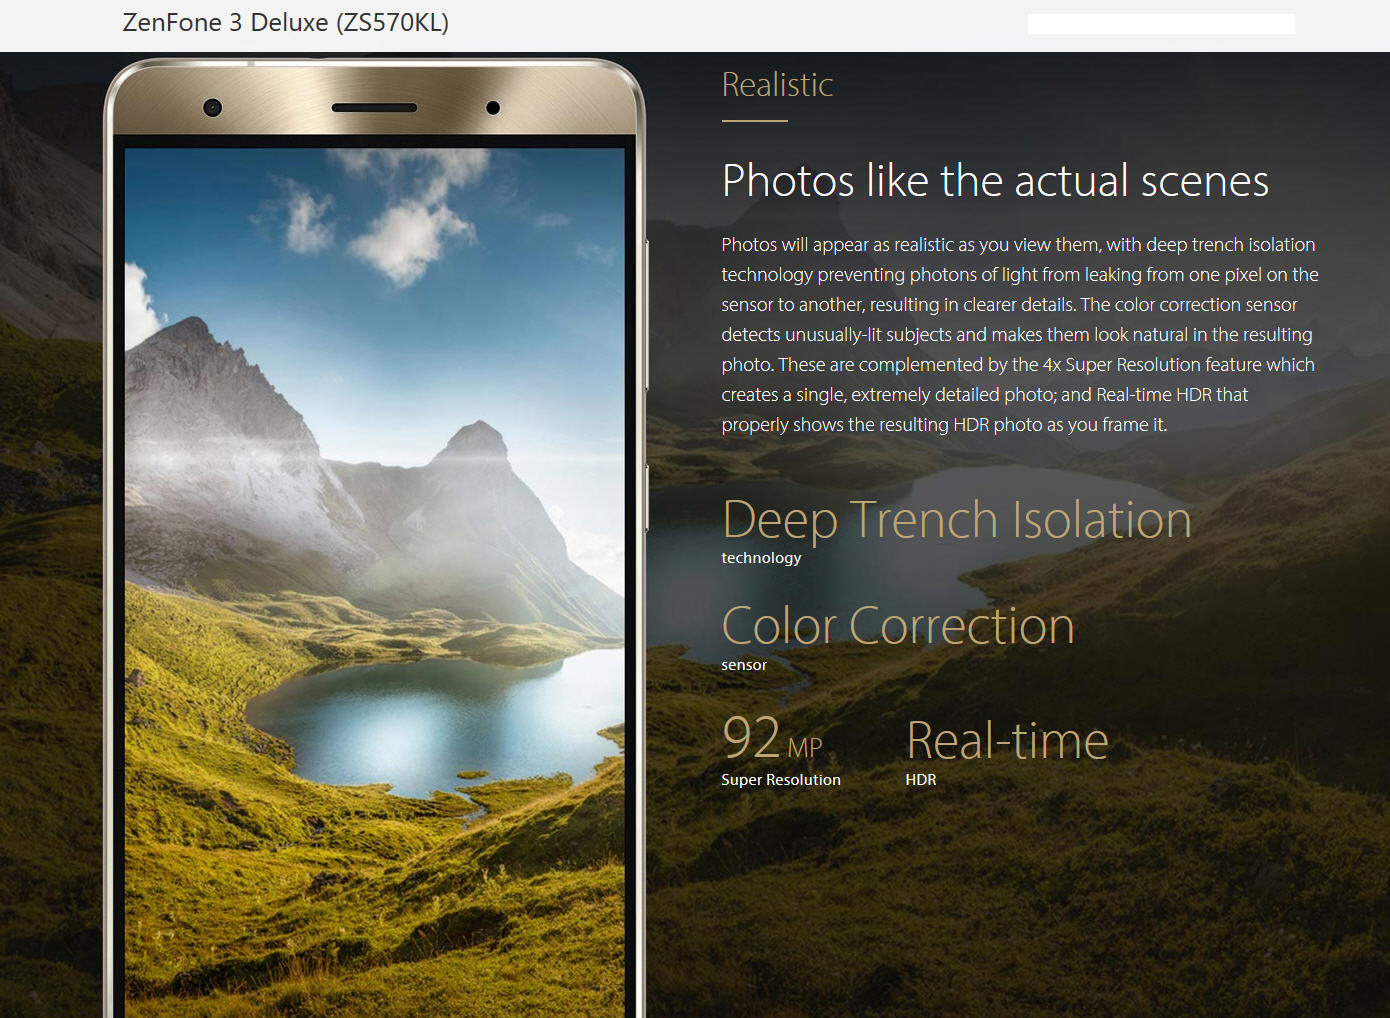Click the gold underline below Realistic

tap(754, 121)
